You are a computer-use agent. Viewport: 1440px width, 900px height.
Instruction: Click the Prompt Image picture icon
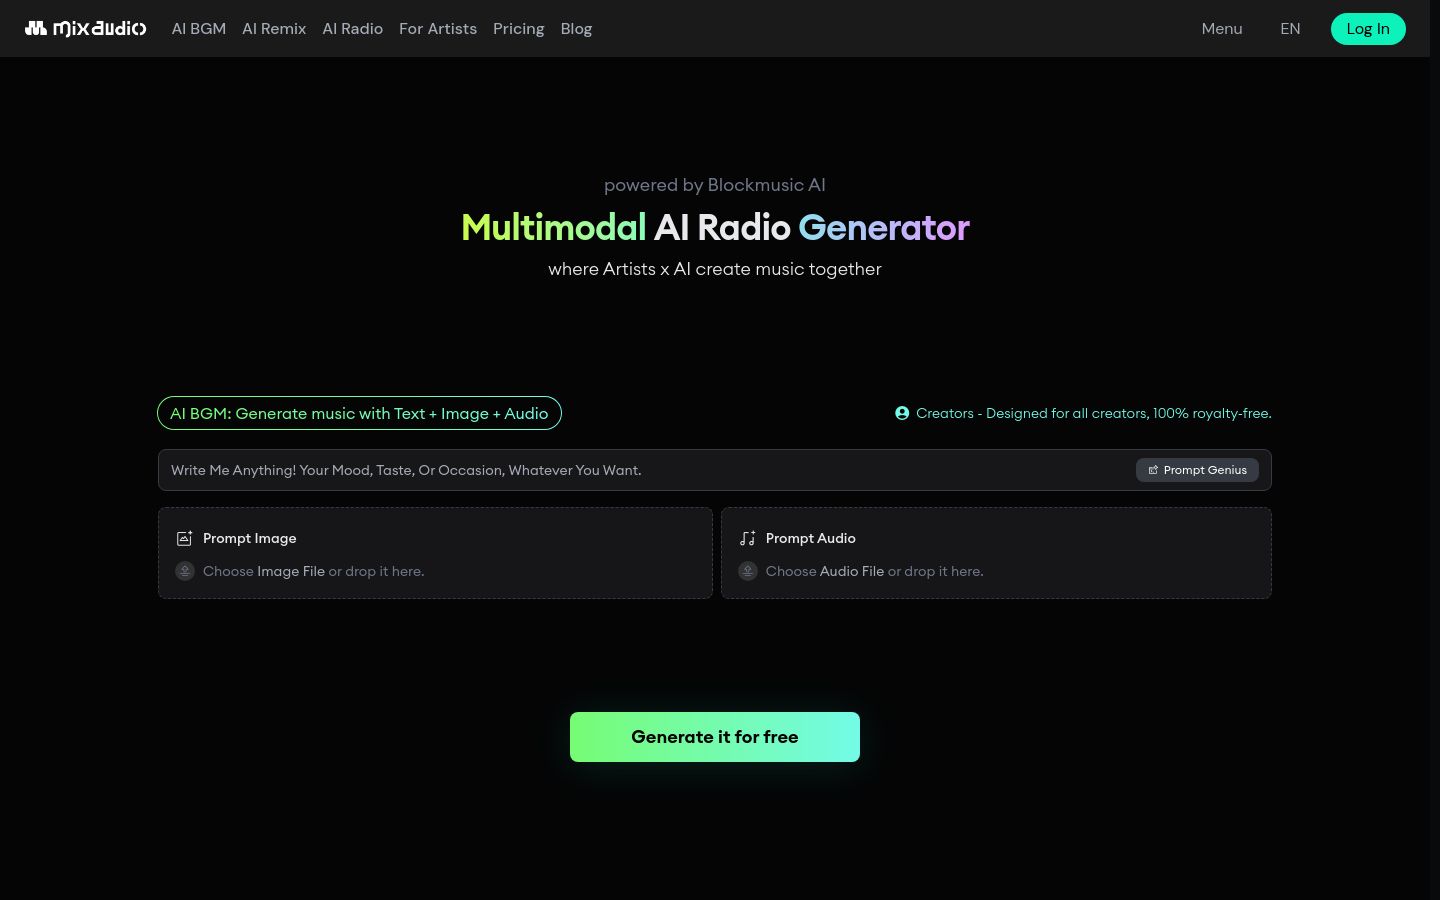(x=184, y=538)
